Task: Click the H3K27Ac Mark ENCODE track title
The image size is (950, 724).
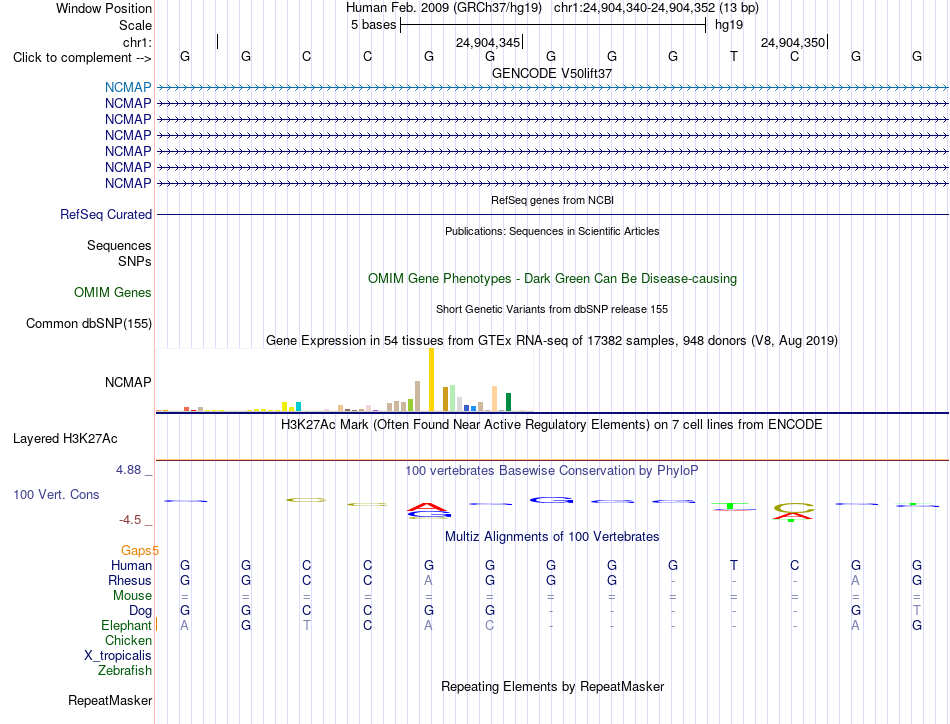Action: pyautogui.click(x=552, y=424)
